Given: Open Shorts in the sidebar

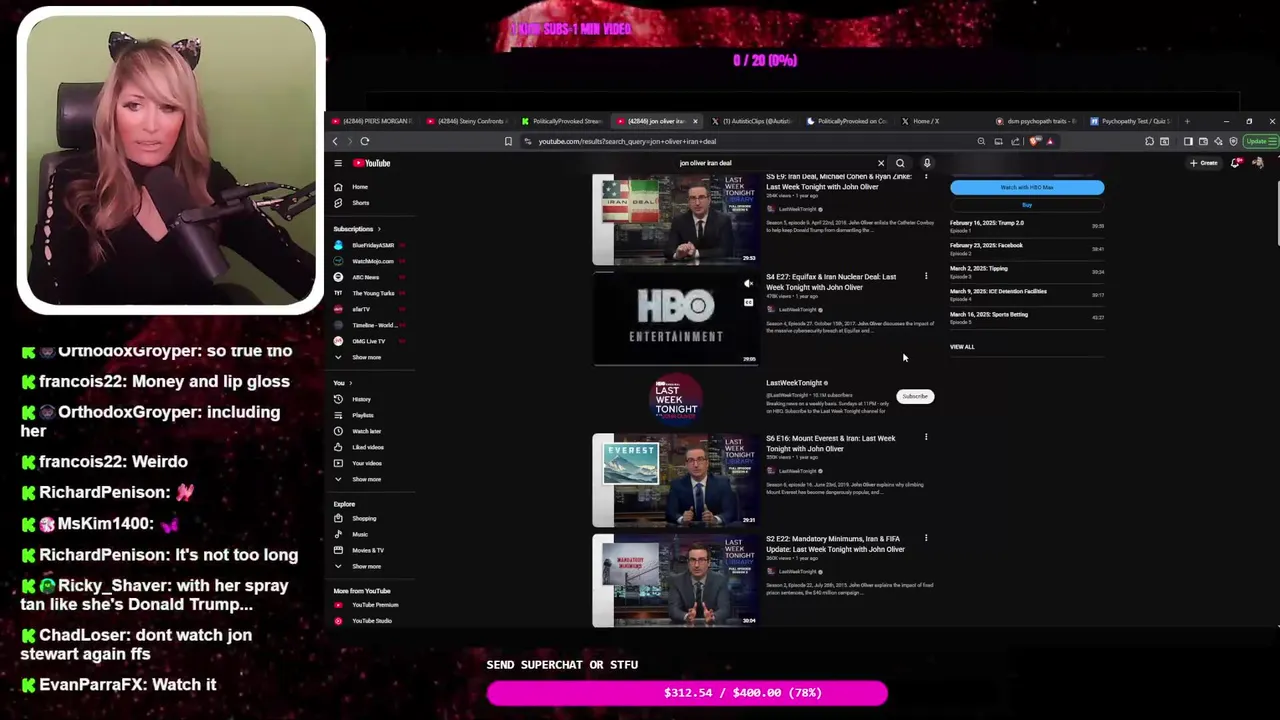Looking at the screenshot, I should [360, 203].
